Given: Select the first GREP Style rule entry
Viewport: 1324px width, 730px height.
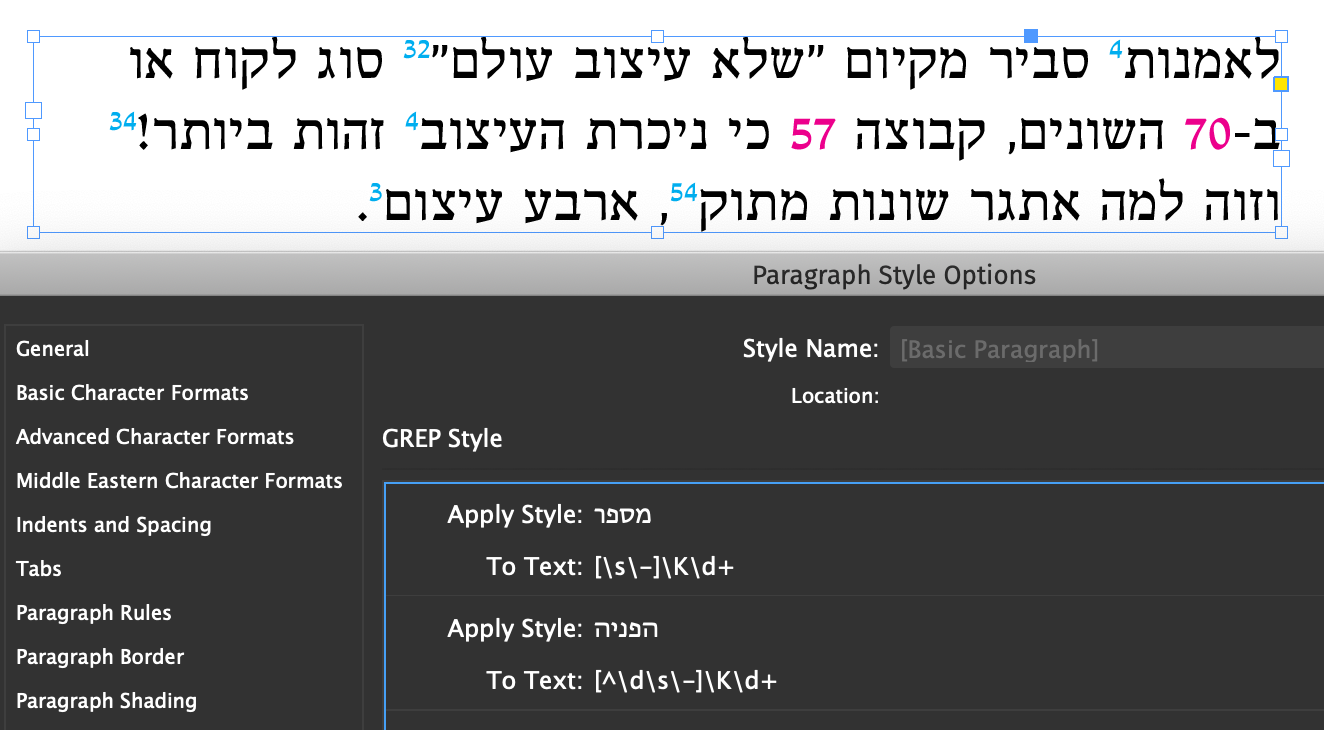Looking at the screenshot, I should [850, 540].
